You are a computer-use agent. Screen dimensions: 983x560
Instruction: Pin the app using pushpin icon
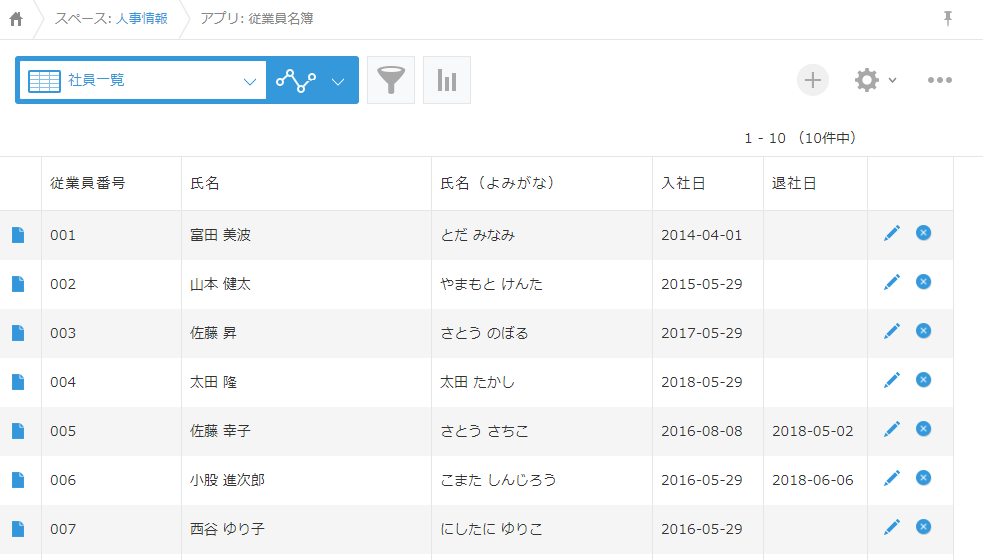948,19
